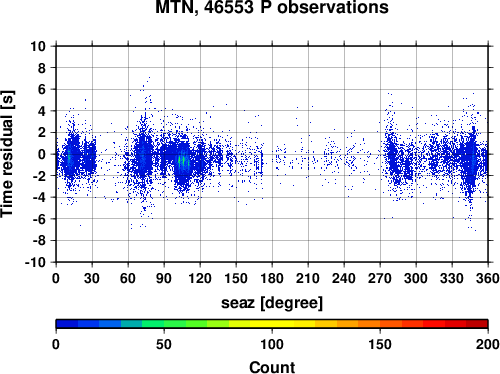The image size is (500, 374).
Task: Click the y-axis tick label 10
Action: tap(38, 46)
